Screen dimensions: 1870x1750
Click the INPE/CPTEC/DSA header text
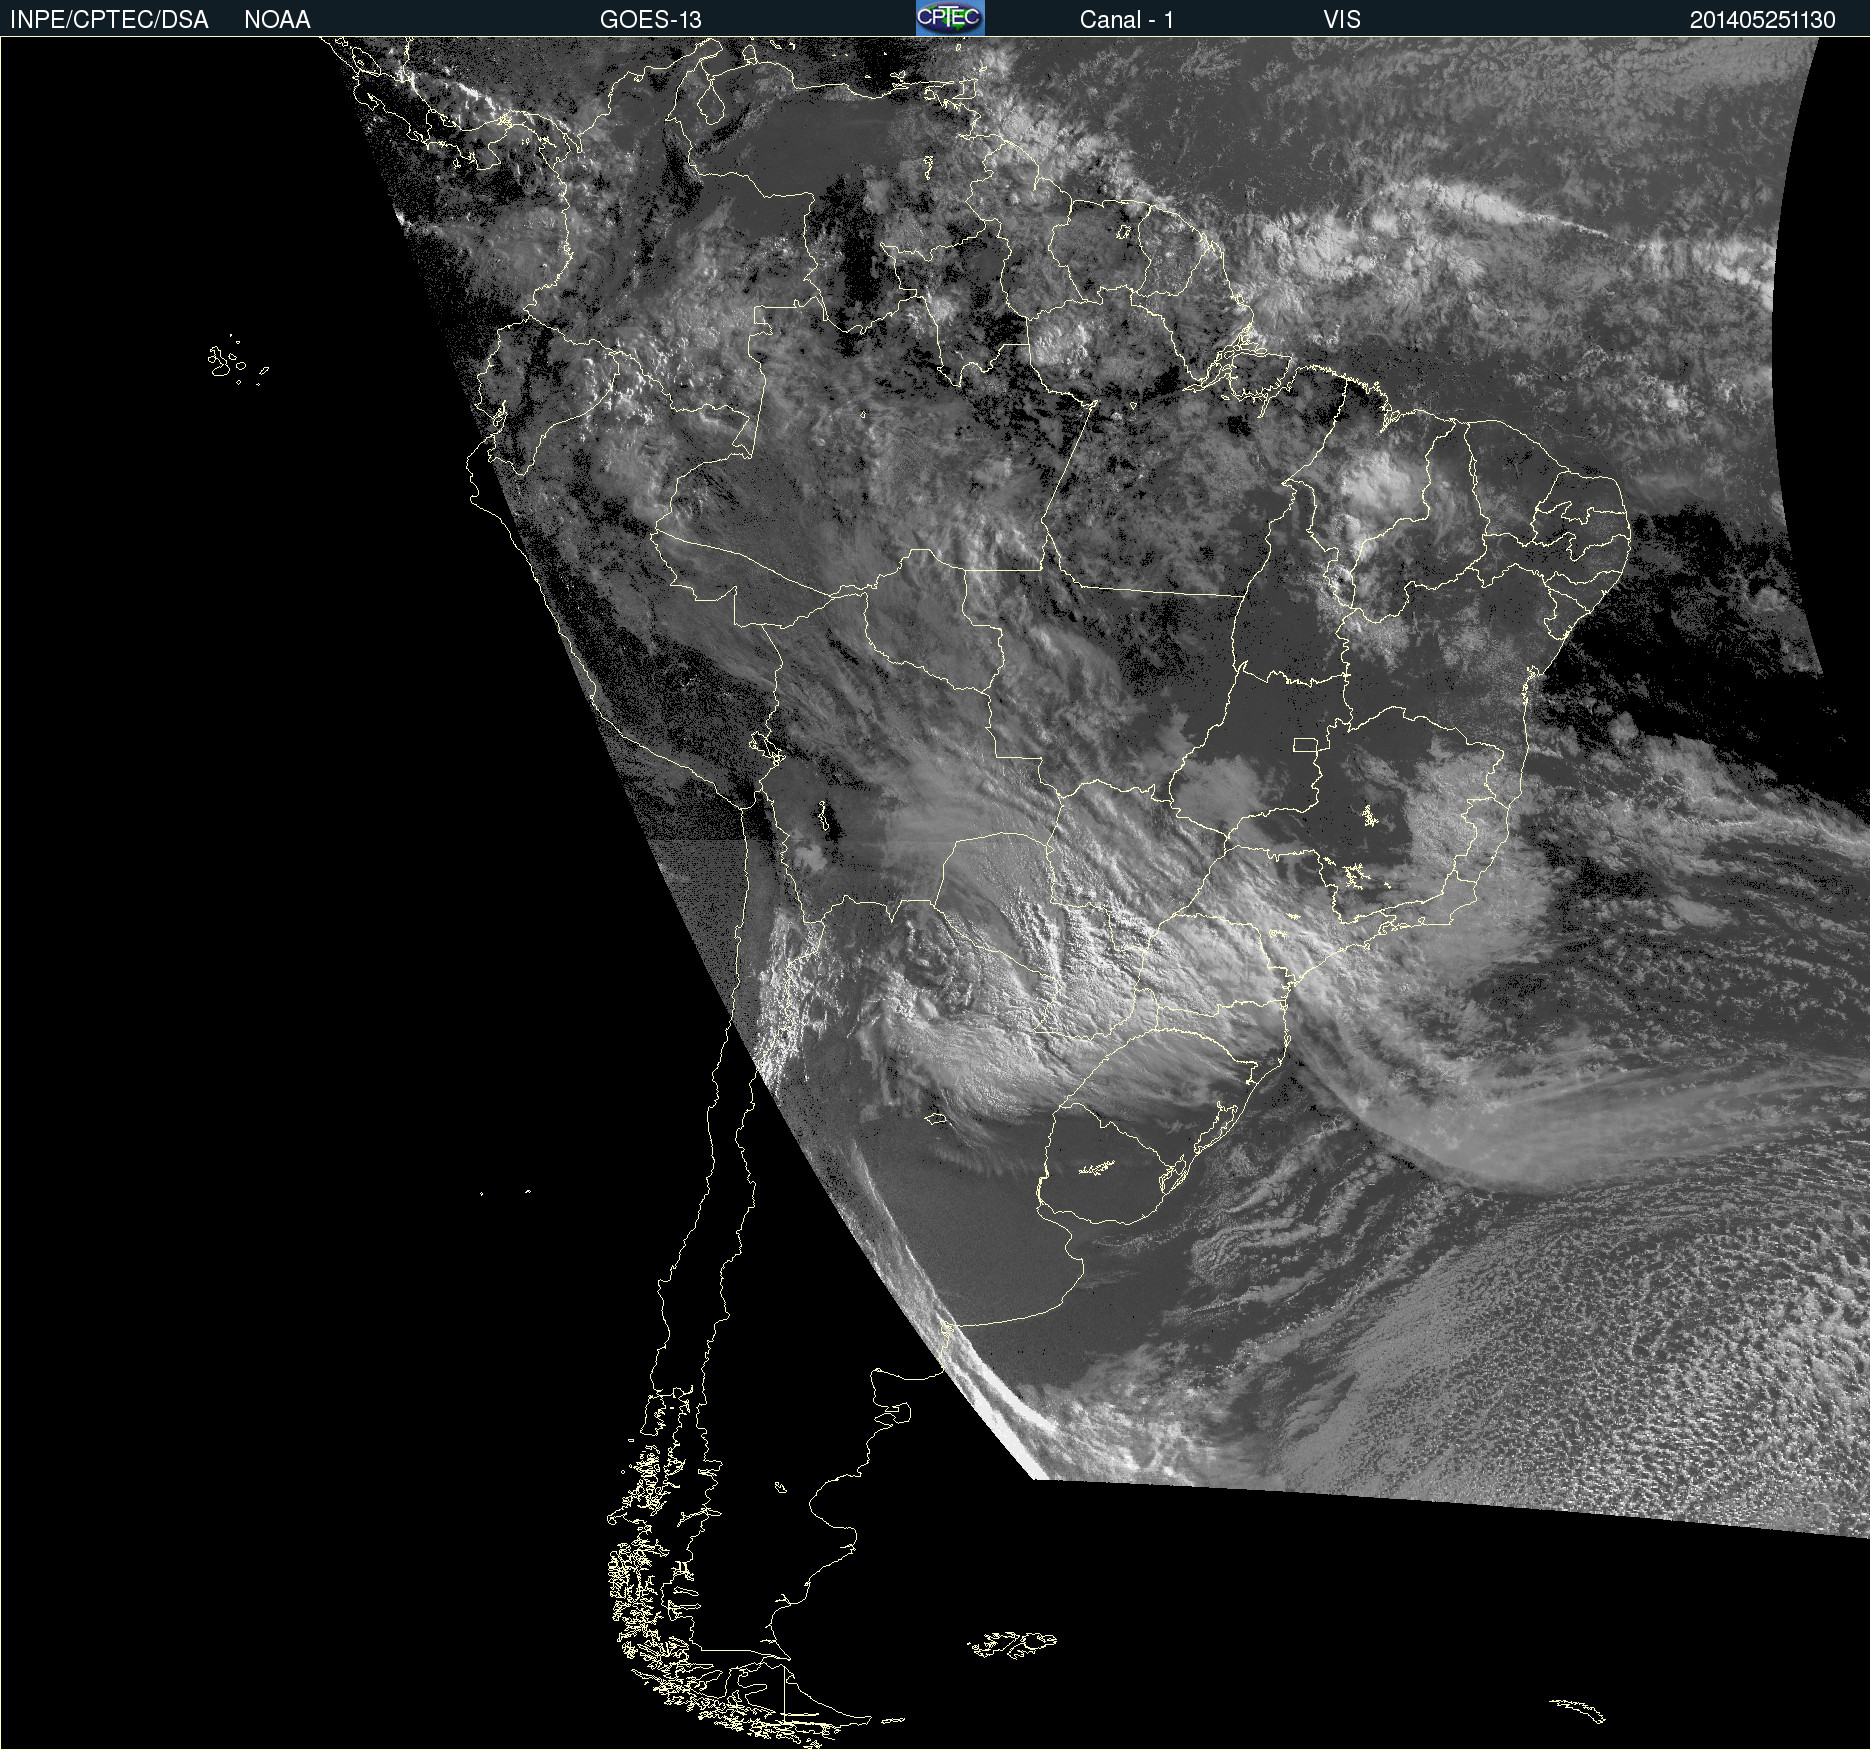click(x=109, y=20)
